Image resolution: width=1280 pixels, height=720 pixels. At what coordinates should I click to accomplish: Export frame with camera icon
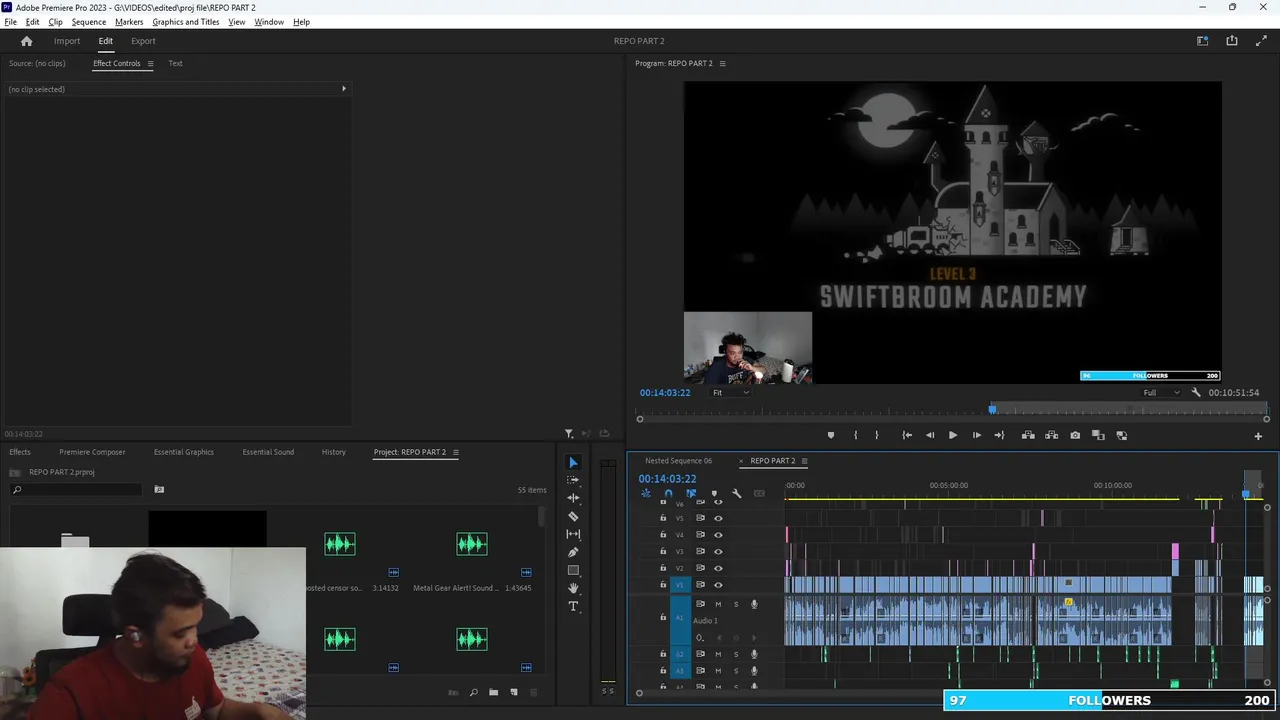click(x=1075, y=435)
